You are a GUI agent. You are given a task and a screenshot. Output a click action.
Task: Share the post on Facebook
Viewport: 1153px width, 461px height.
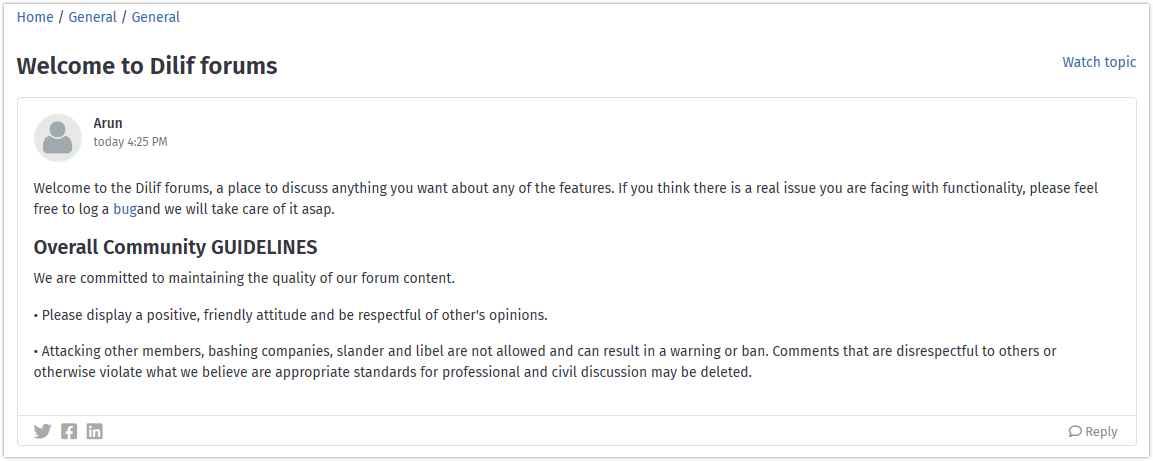69,431
